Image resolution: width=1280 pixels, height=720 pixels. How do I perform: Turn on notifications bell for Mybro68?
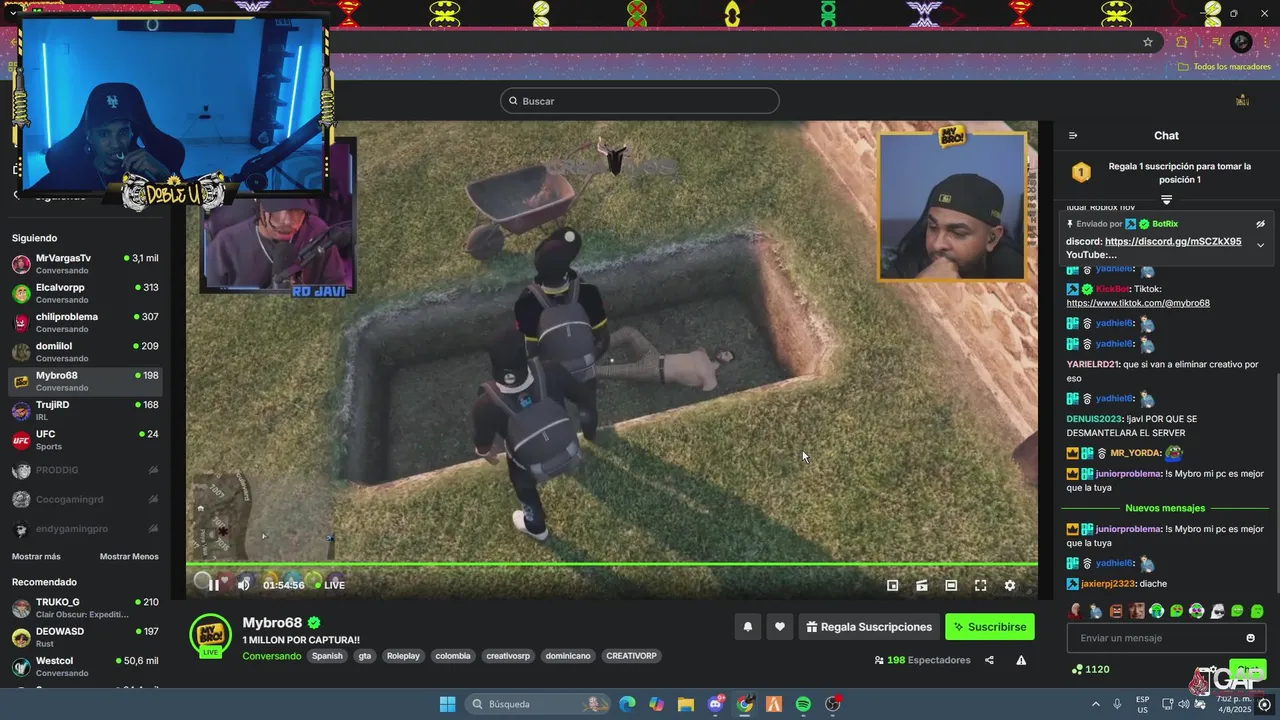747,627
